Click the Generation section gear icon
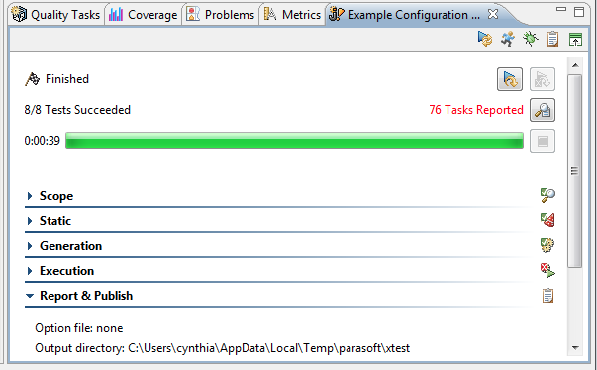The image size is (597, 370). [548, 245]
